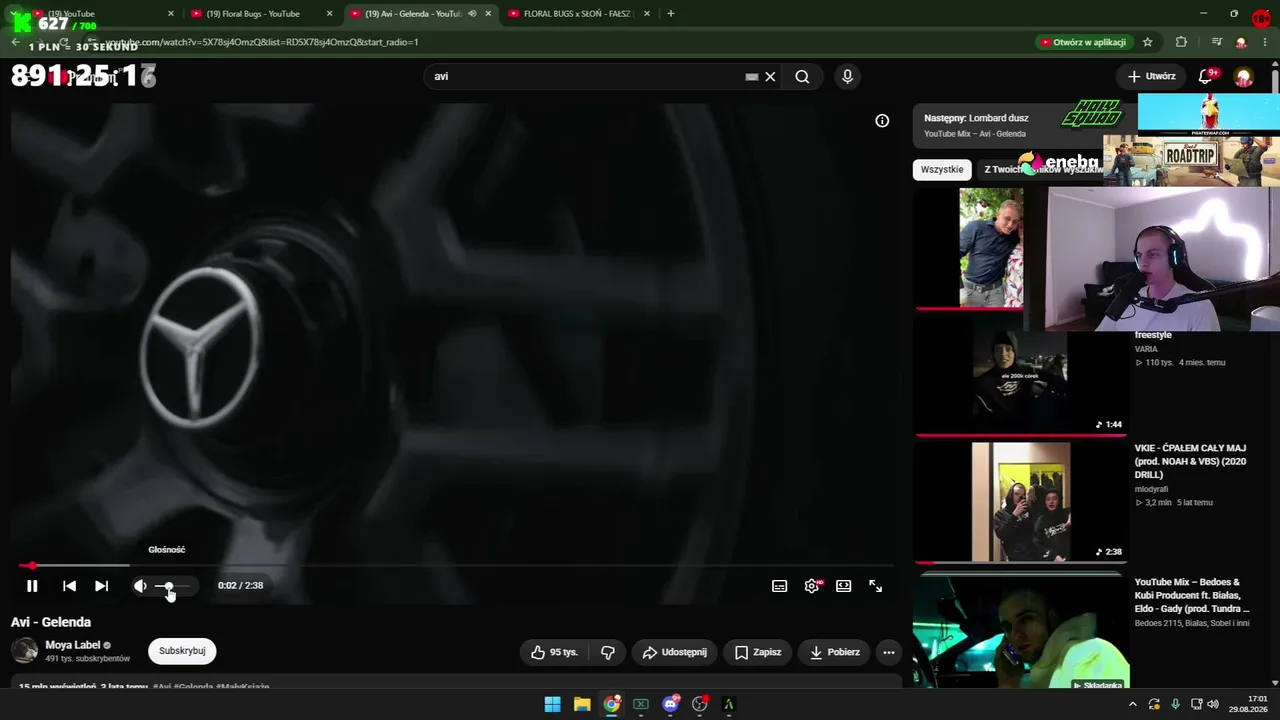Download video with Pobierz button
Screen dimensions: 1280x720
click(834, 652)
